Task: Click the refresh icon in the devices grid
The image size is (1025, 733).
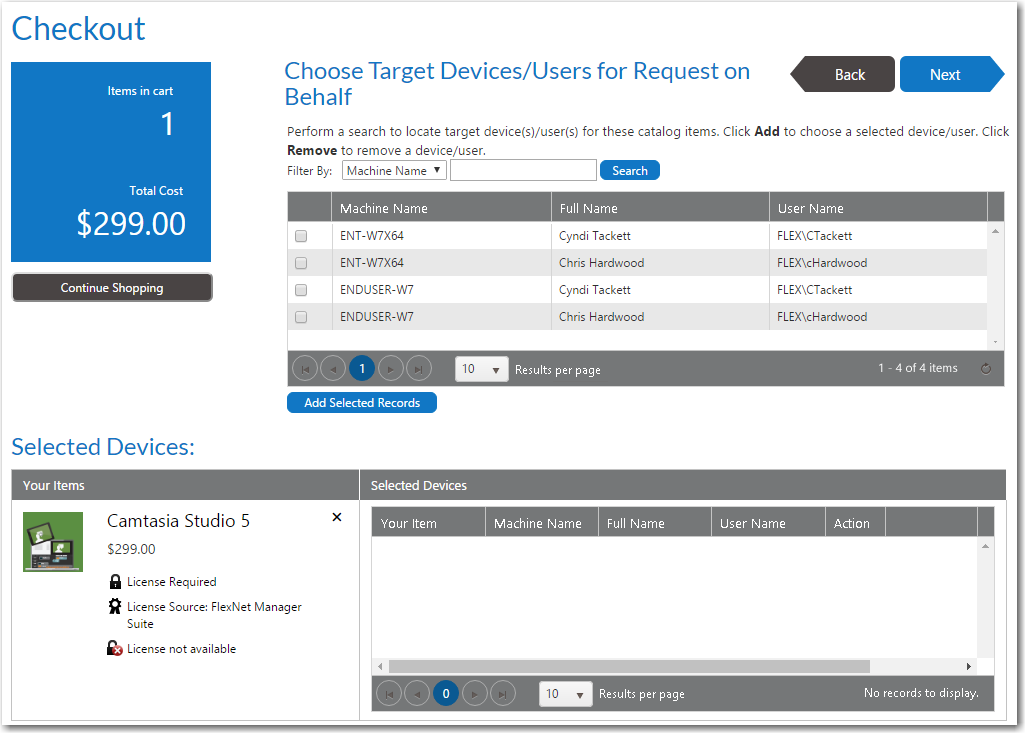Action: point(986,369)
